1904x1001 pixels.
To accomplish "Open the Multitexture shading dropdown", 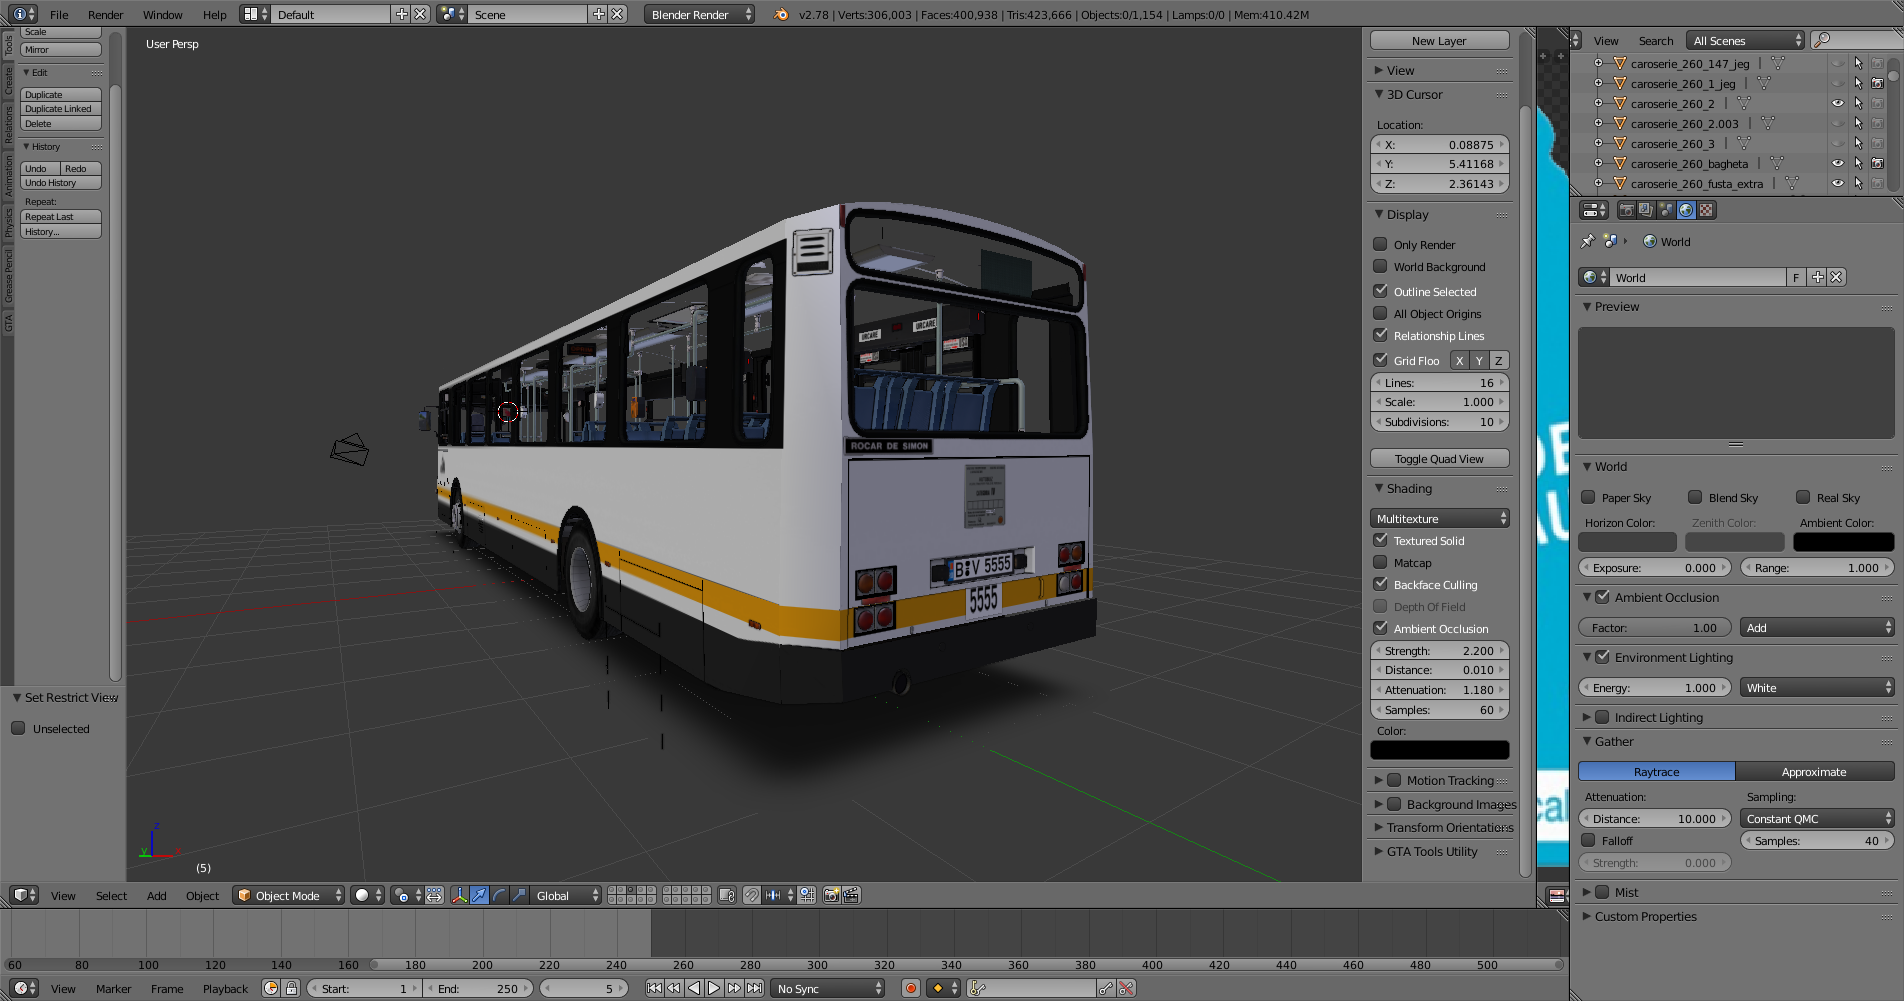I will 1439,518.
